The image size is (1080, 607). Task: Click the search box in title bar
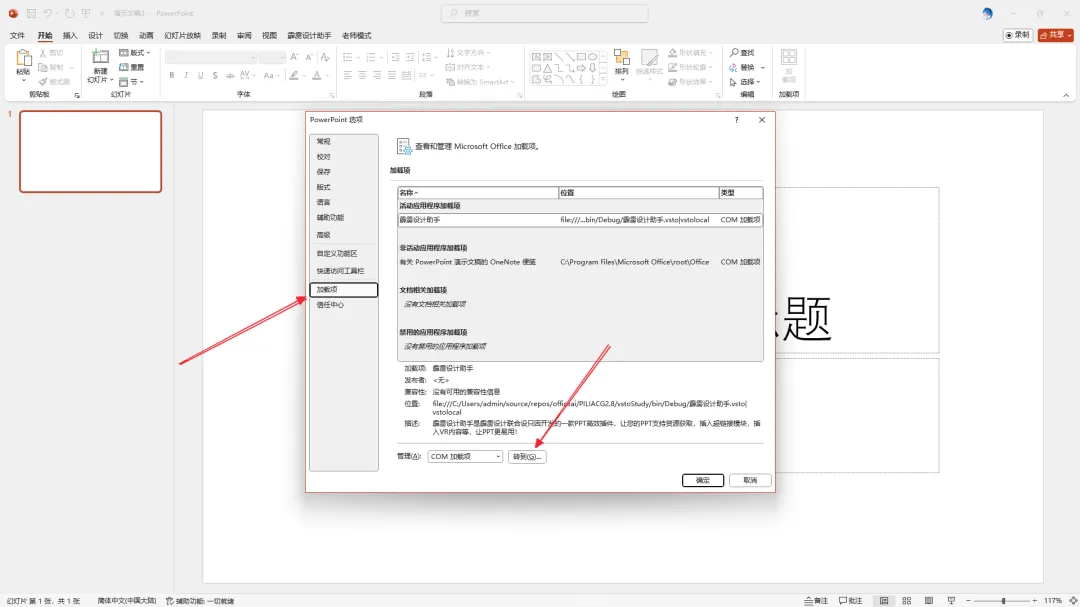click(544, 13)
